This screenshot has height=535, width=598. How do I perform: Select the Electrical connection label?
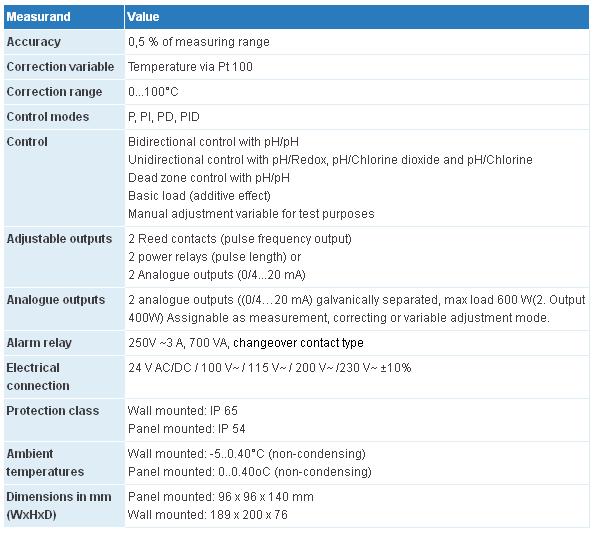click(38, 377)
